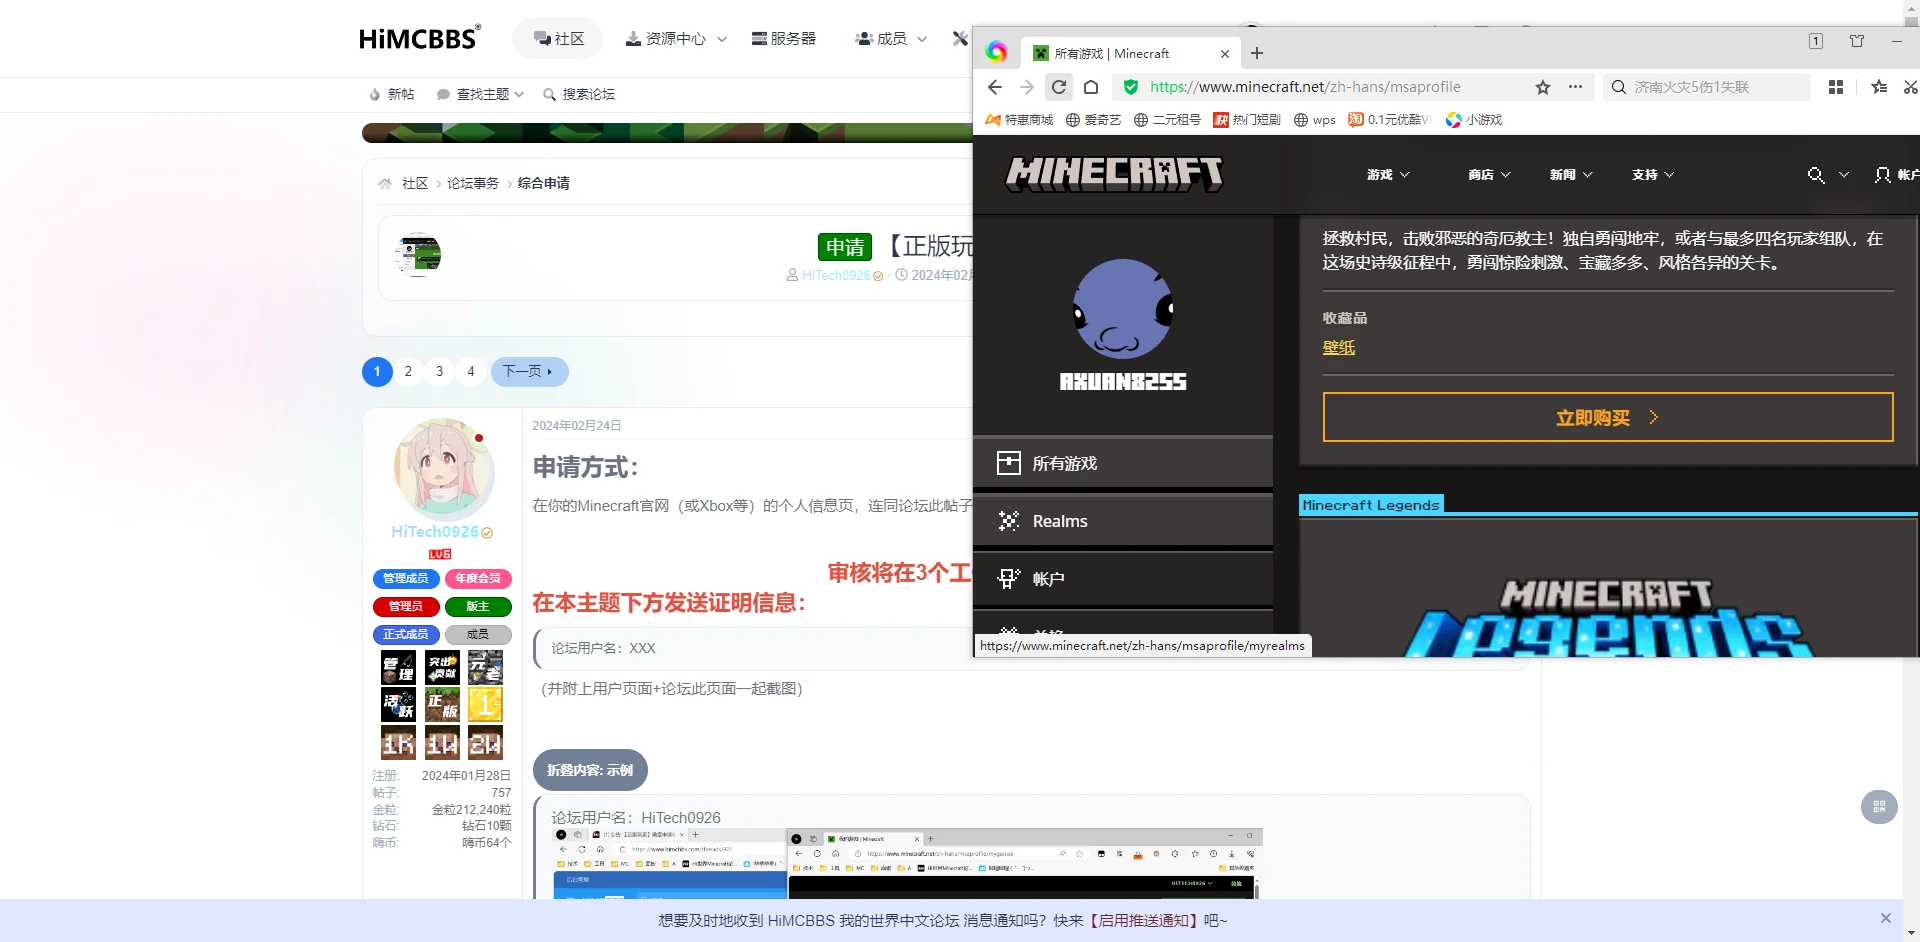Expand the 游戏 dropdown on Minecraft navbar
Viewport: 1920px width, 942px height.
[1388, 175]
